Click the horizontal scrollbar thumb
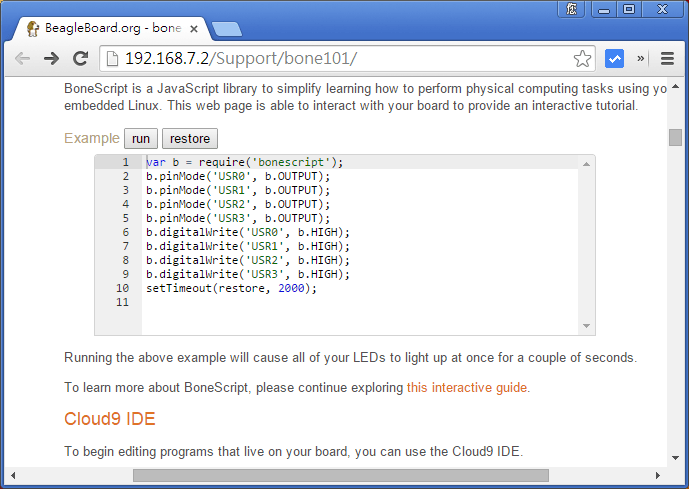 (341, 475)
